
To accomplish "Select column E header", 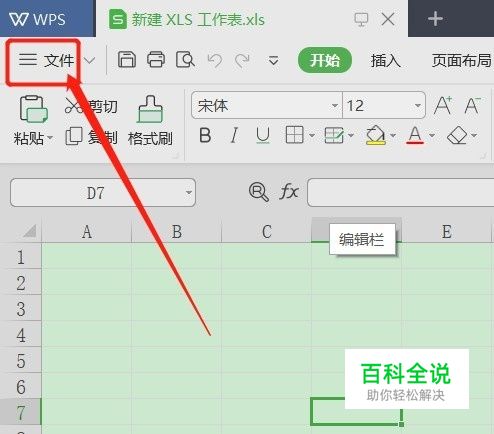I will click(x=447, y=231).
